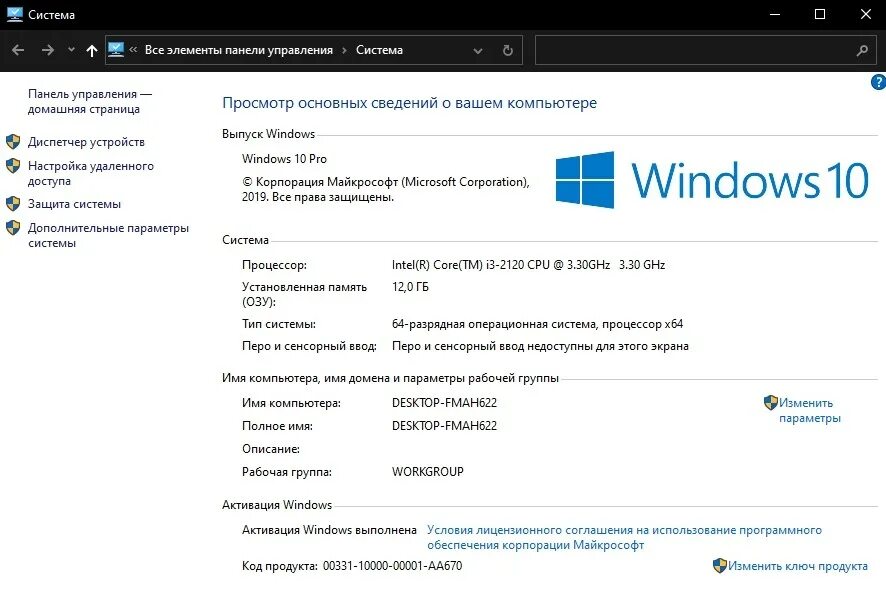The image size is (886, 606).
Task: Click shield icon beside 'Защита системы'
Action: coord(13,204)
